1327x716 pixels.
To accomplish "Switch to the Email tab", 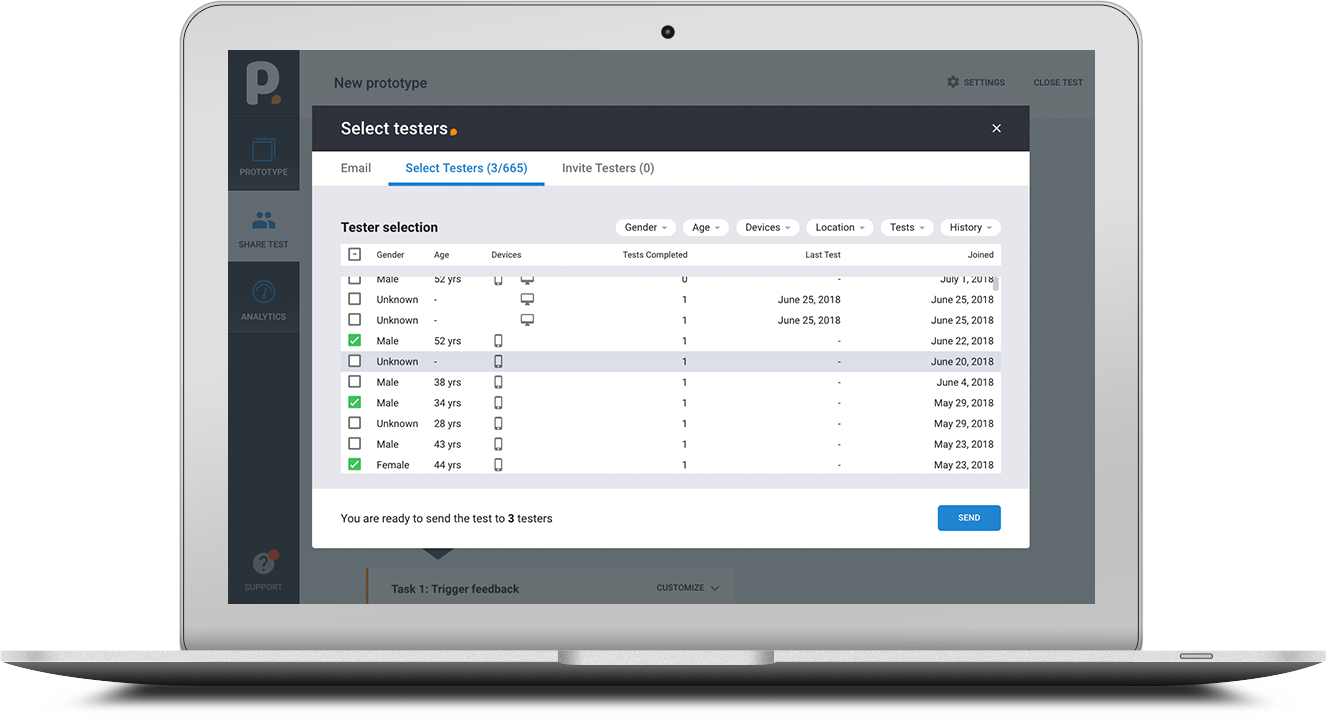I will point(356,168).
